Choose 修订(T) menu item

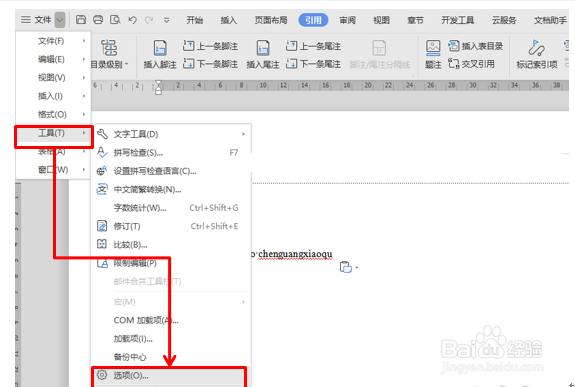pos(171,226)
